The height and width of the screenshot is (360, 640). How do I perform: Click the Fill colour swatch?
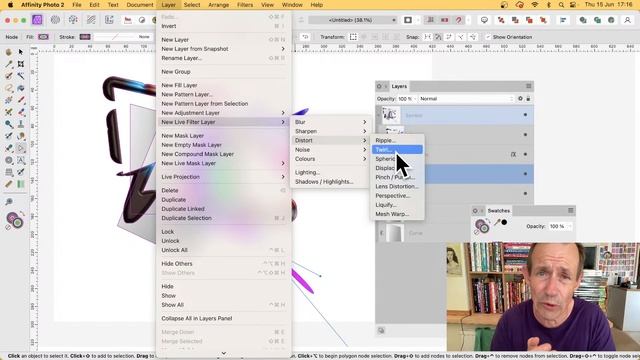point(43,37)
